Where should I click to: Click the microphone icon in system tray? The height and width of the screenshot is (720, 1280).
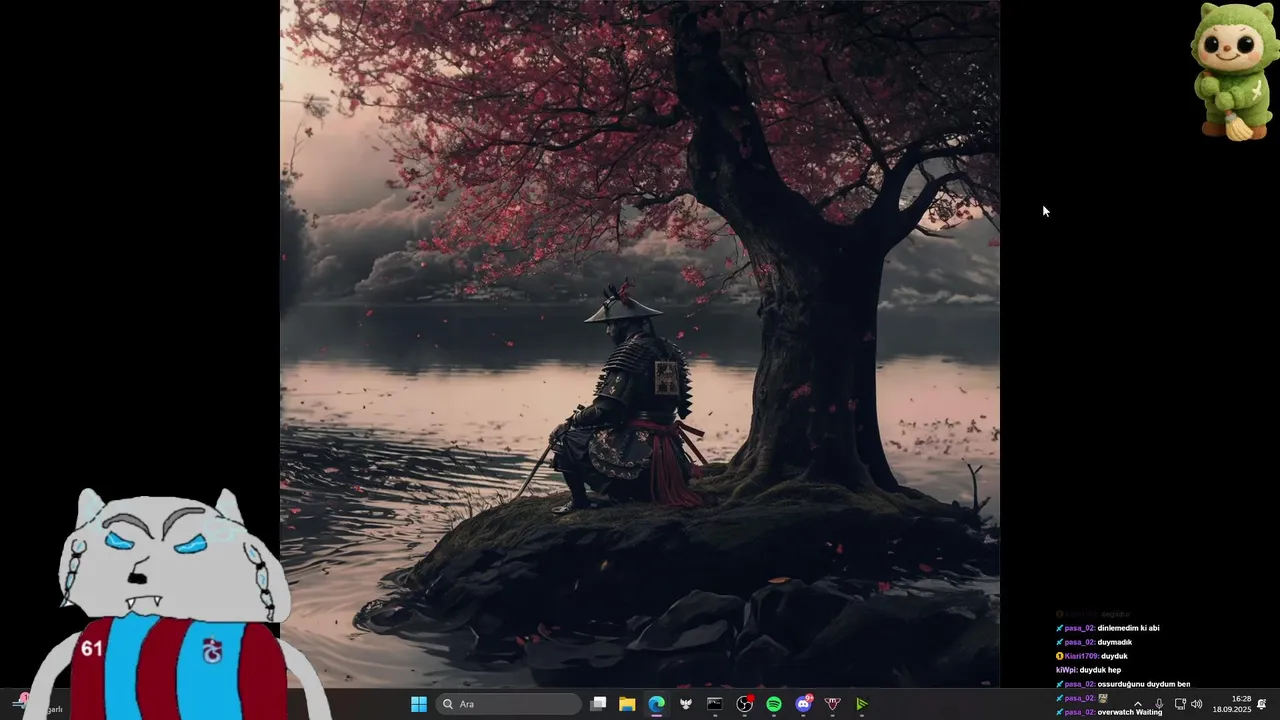(1158, 704)
